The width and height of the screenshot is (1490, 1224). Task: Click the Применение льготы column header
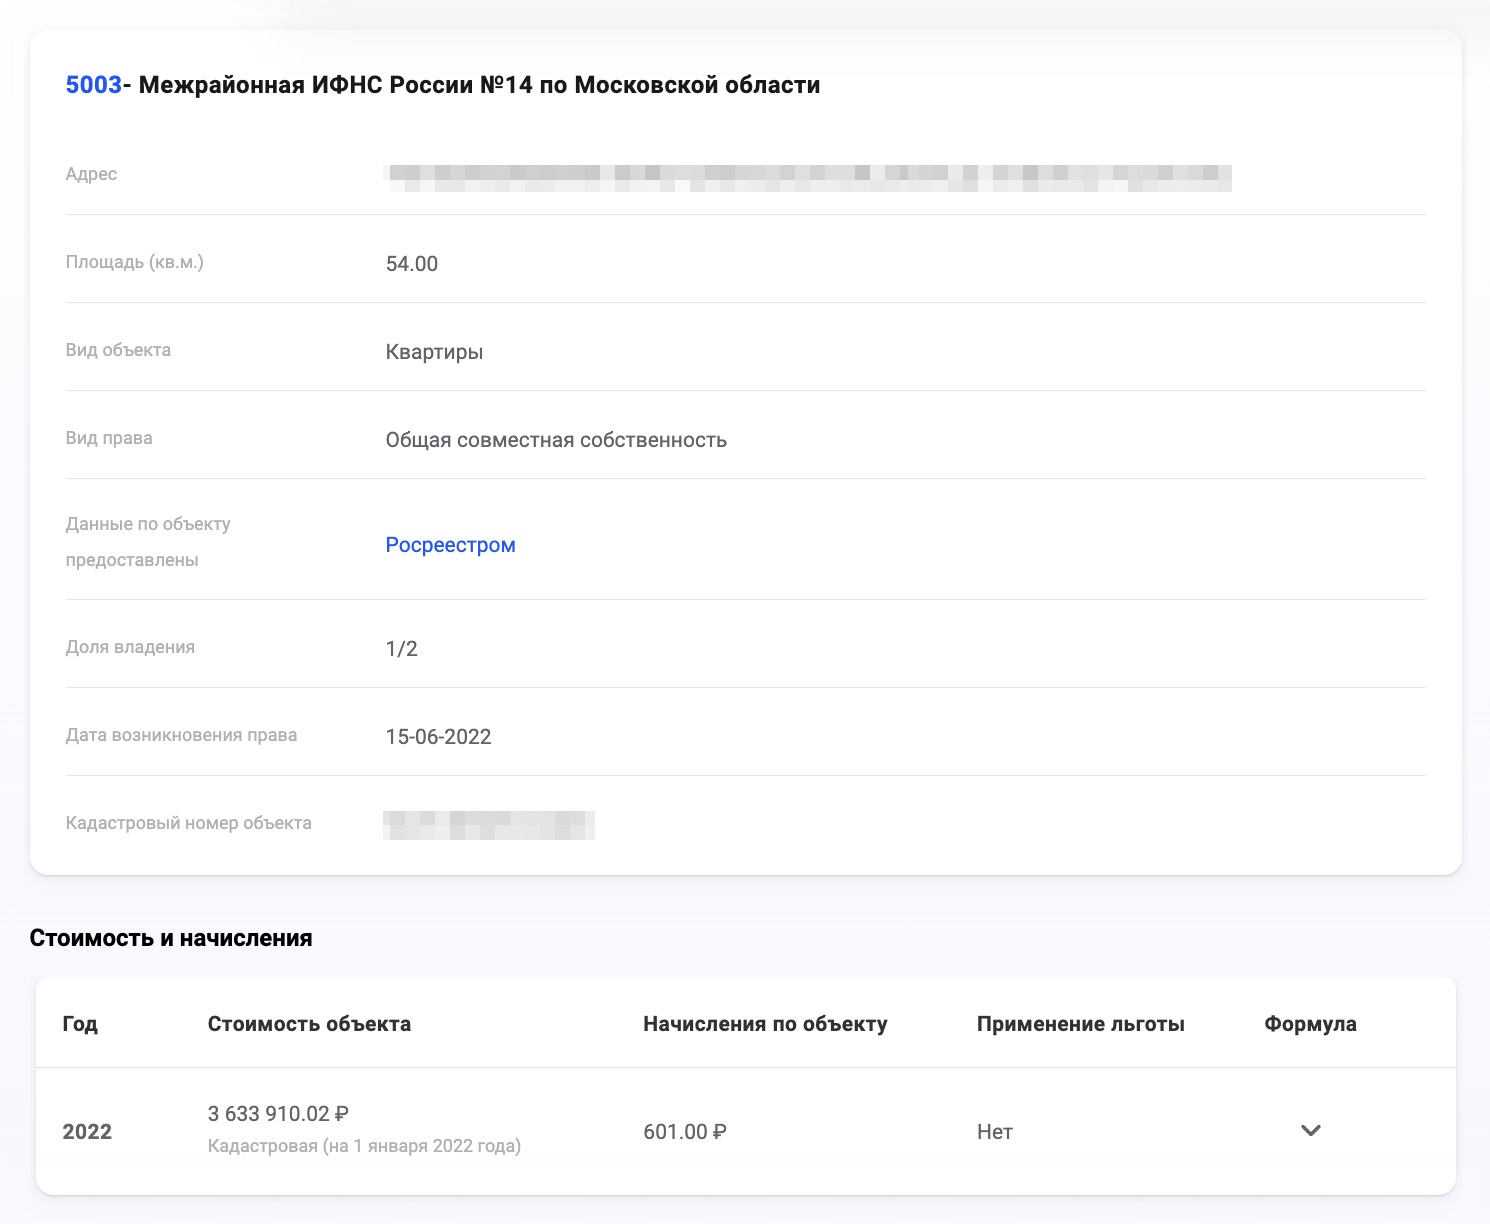pos(1081,1024)
